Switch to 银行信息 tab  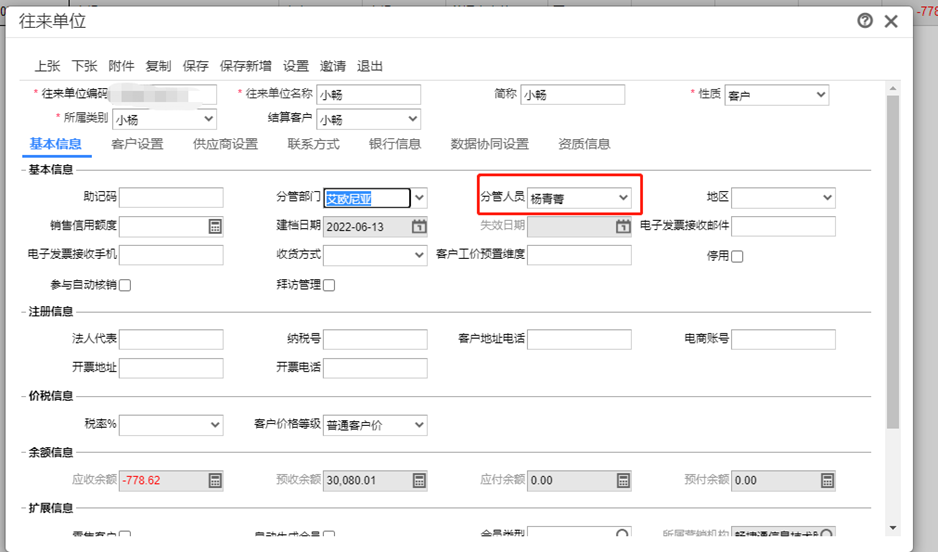[395, 144]
